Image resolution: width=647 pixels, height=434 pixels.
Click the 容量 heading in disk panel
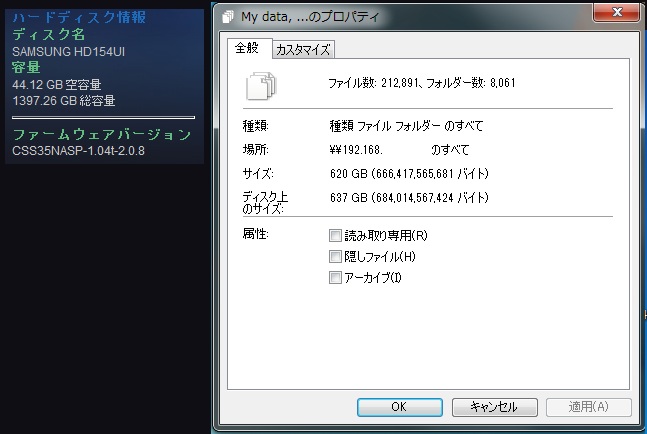coord(26,67)
